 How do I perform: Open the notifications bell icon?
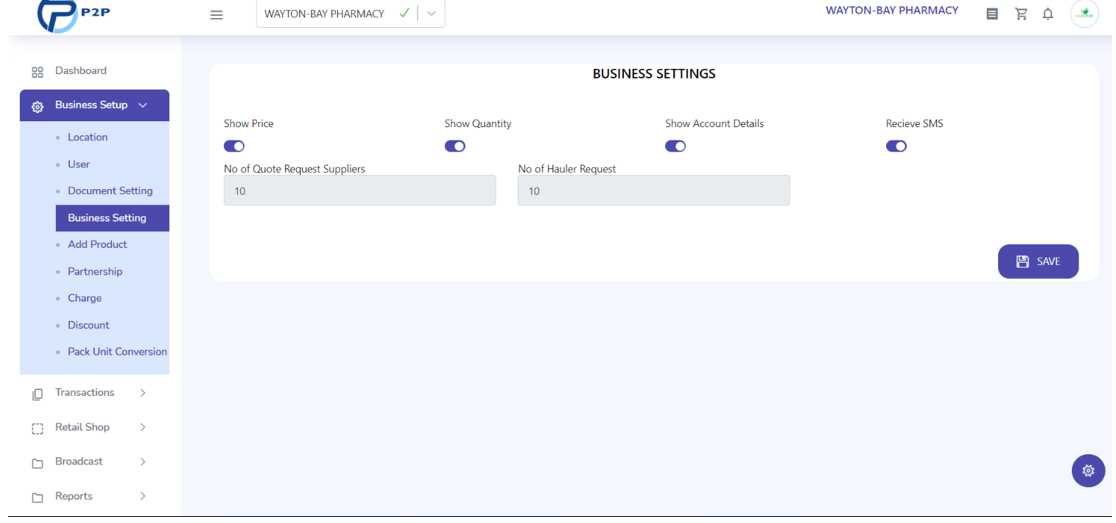[x=1048, y=14]
